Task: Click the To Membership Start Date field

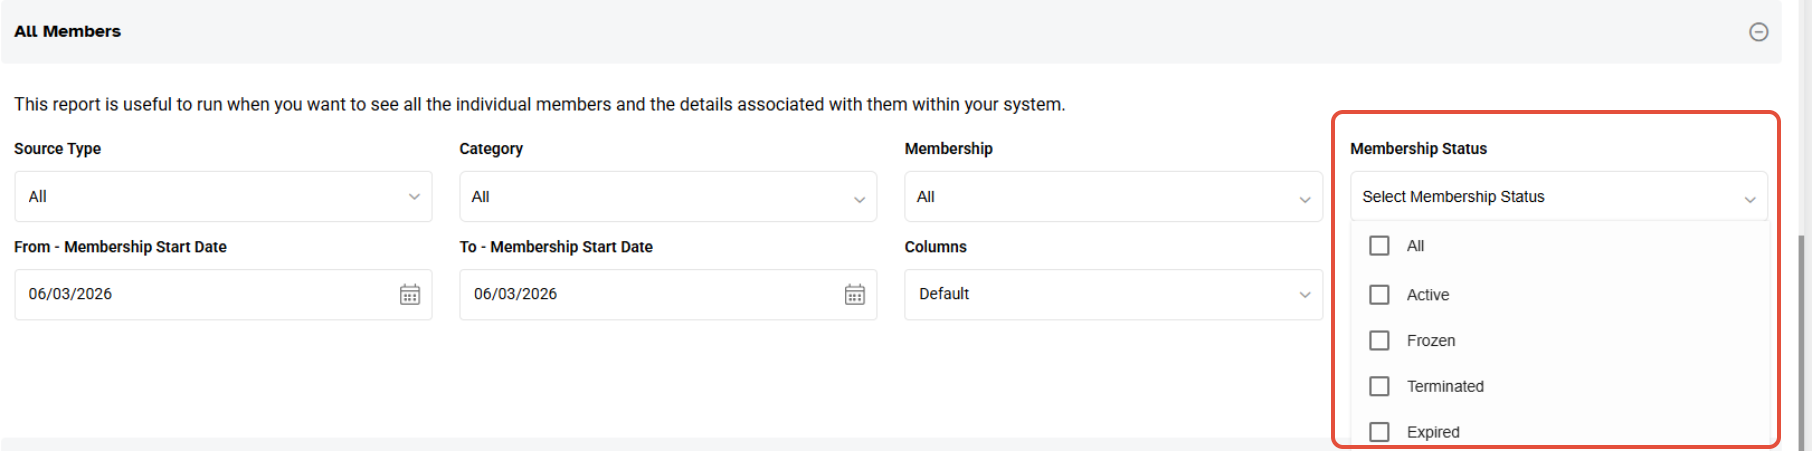Action: coord(645,295)
